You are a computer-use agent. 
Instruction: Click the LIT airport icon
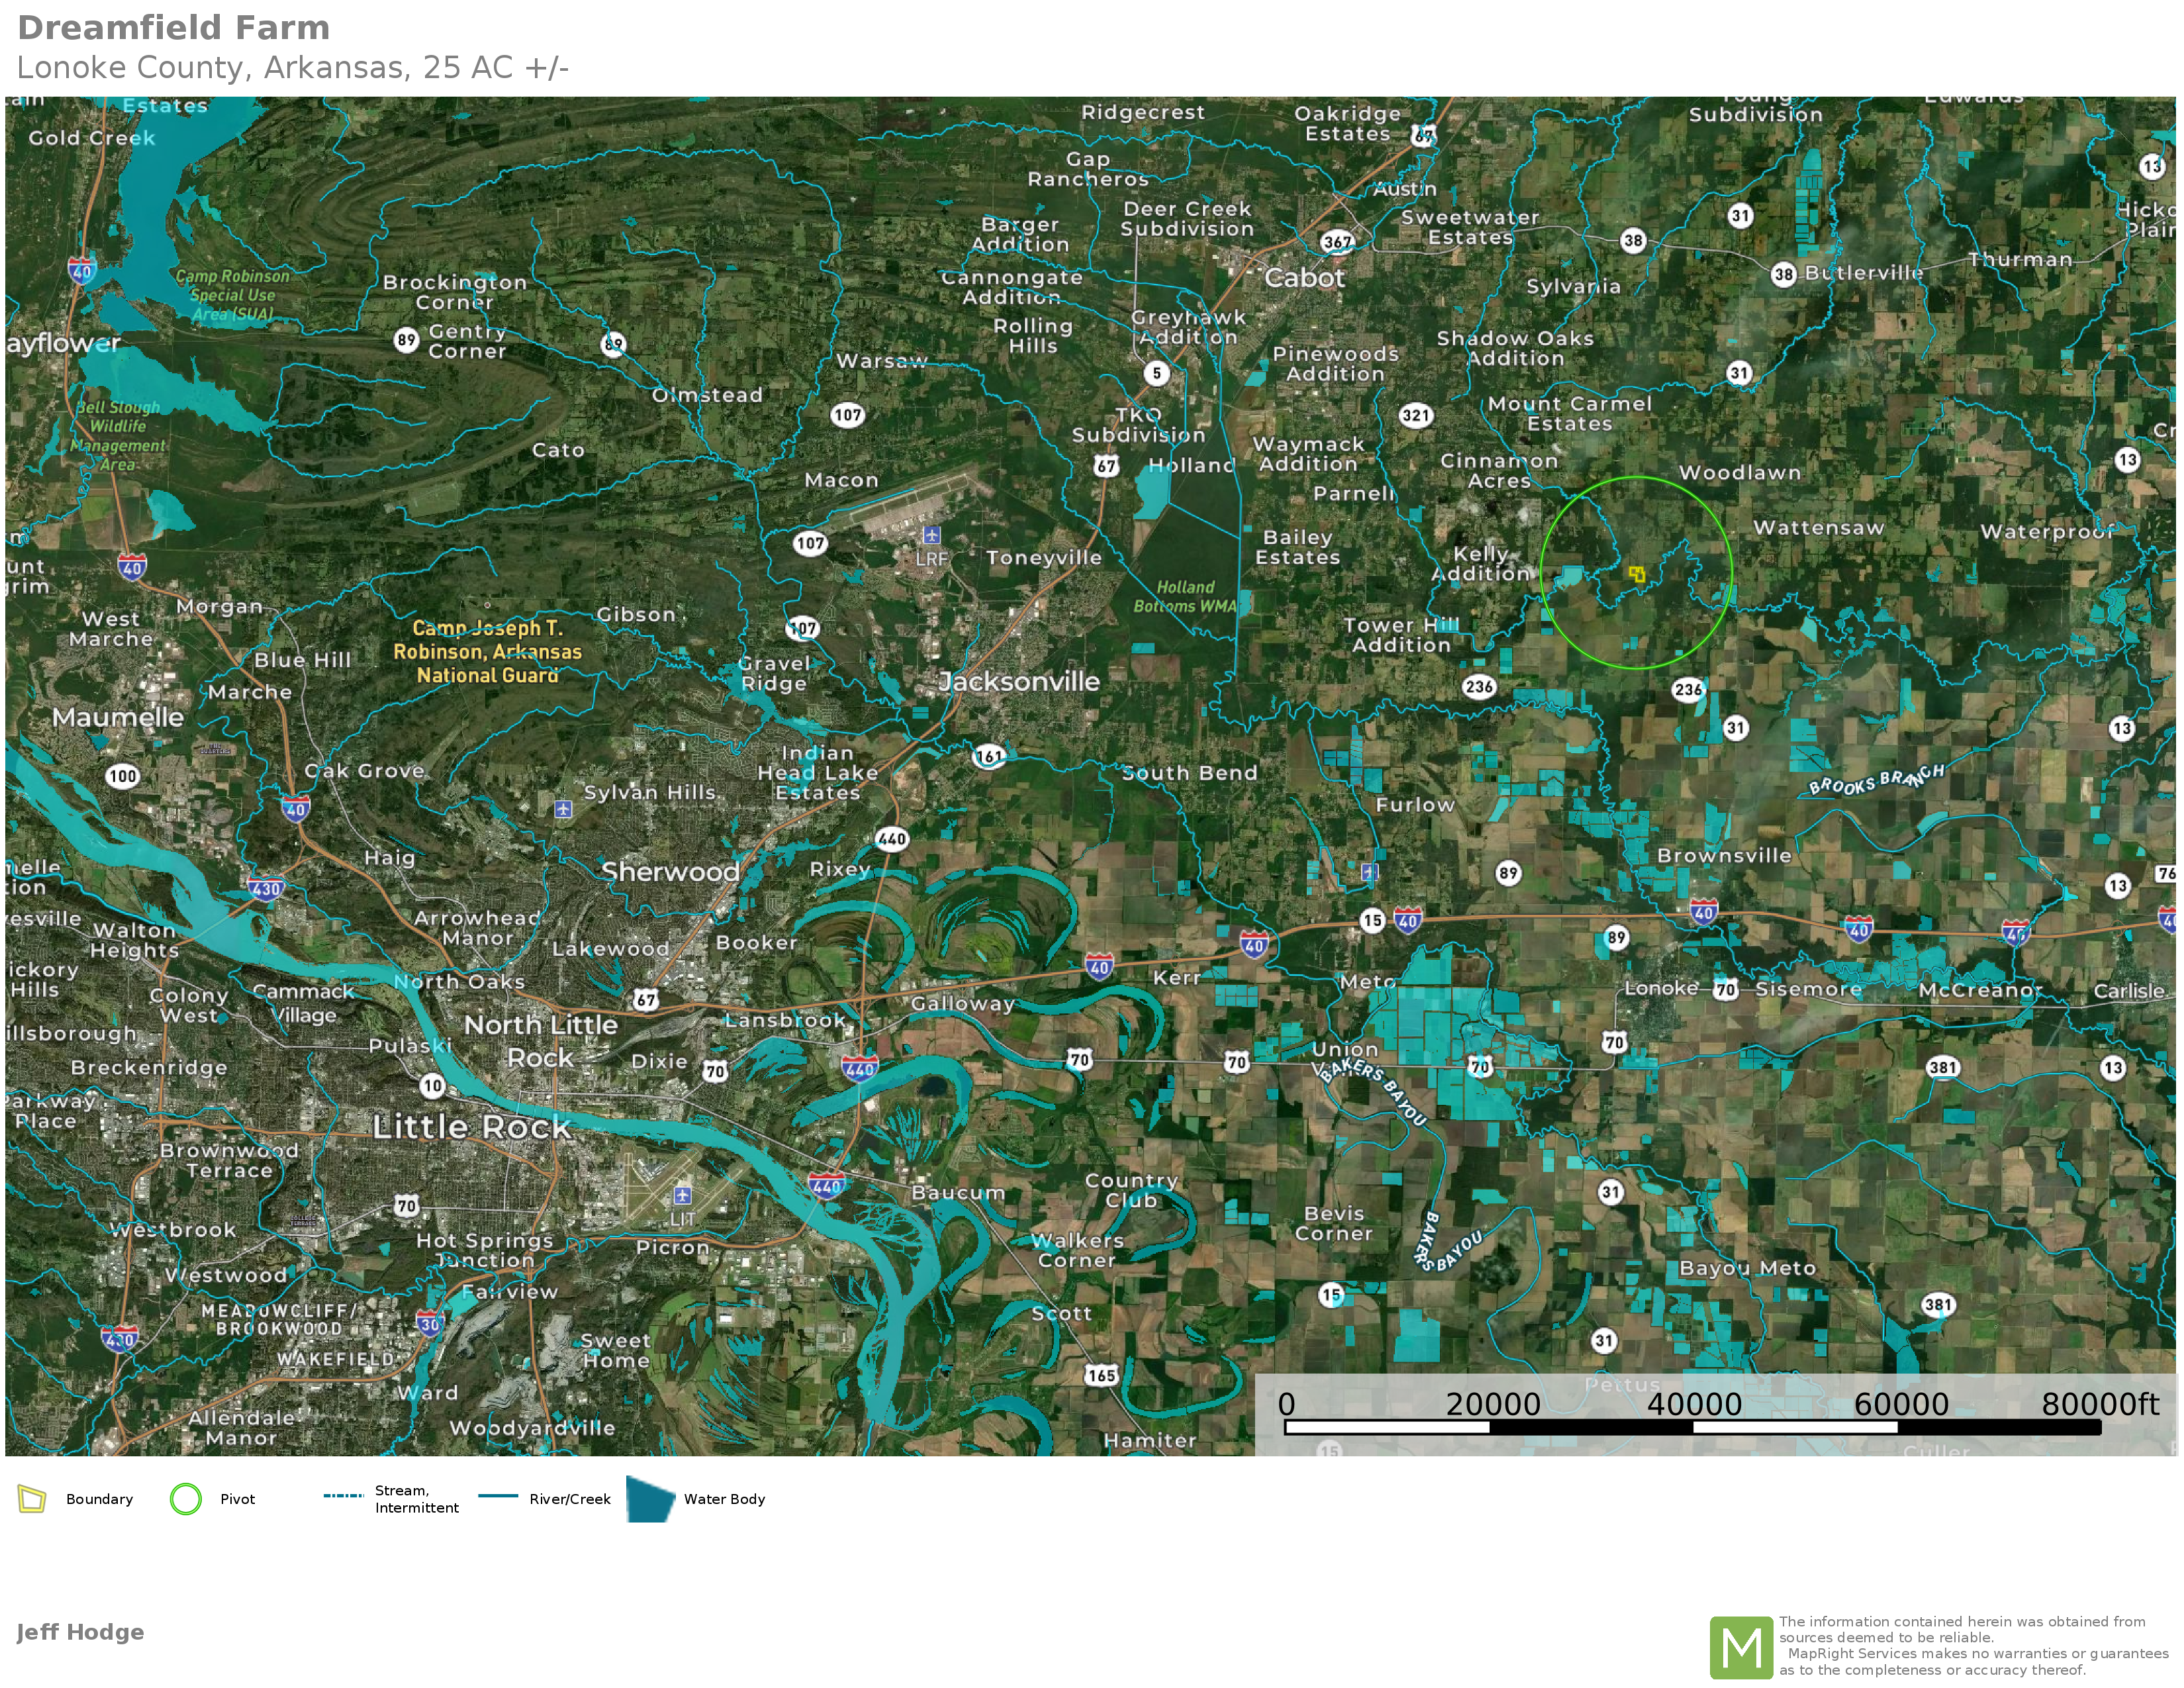[682, 1195]
